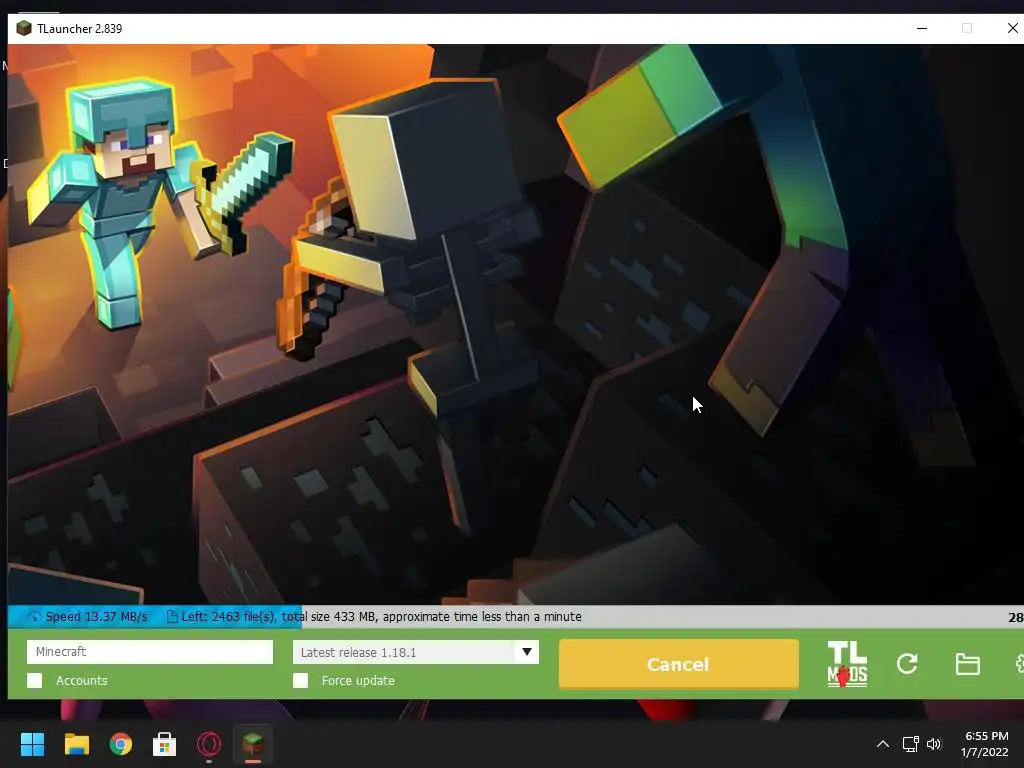Open launcher settings gear icon
This screenshot has height=768, width=1024.
1019,664
